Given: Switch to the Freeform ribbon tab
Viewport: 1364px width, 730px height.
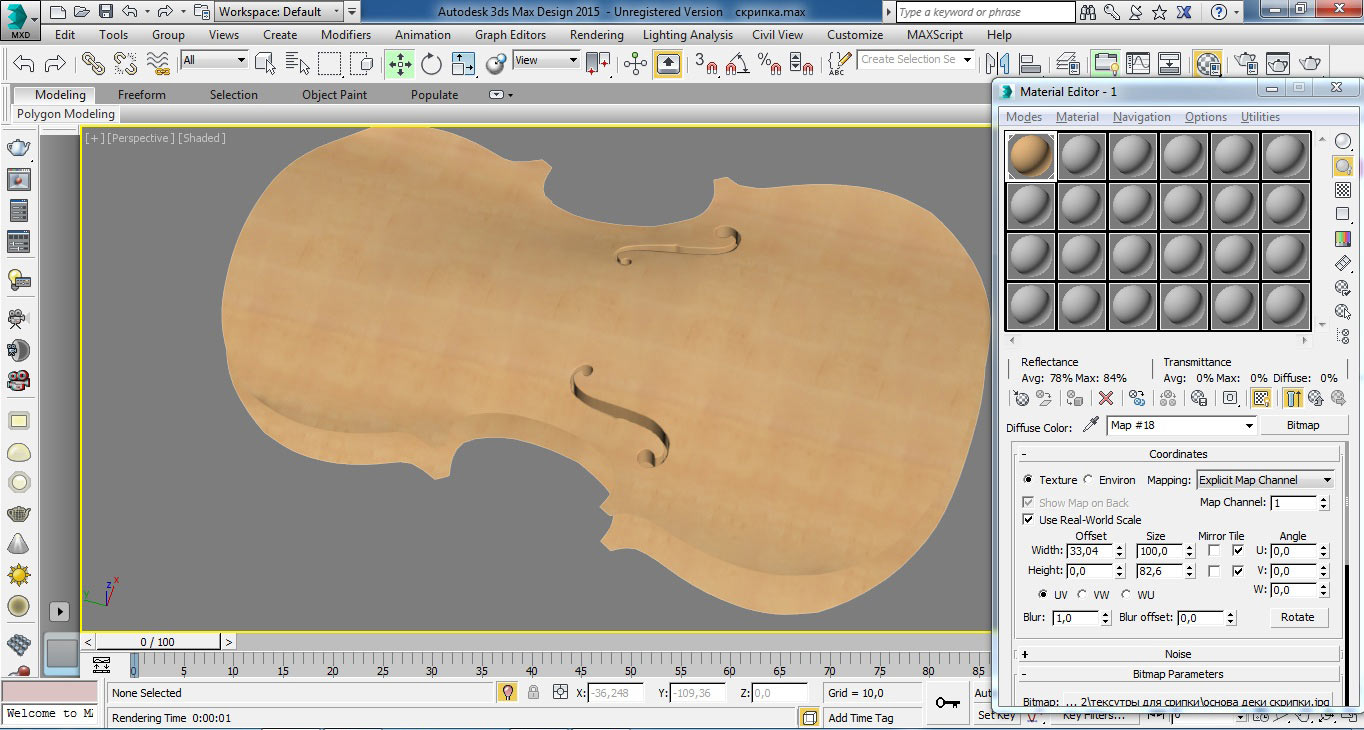Looking at the screenshot, I should [142, 95].
